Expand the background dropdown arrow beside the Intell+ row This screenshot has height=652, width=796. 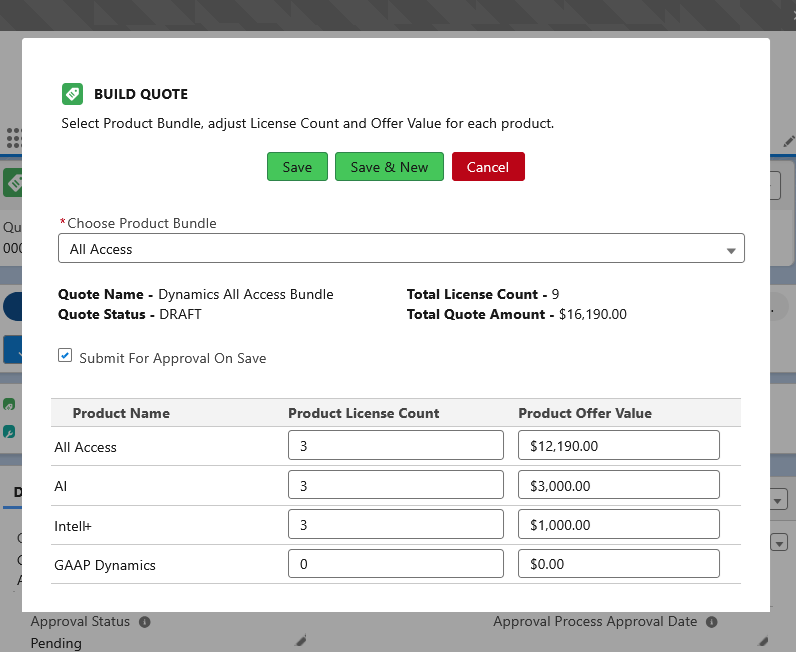779,542
